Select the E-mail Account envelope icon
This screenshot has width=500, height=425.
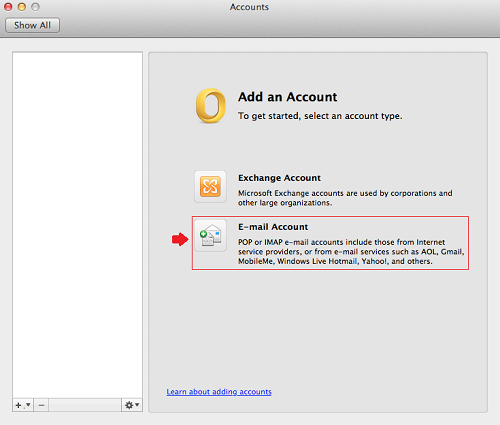[x=210, y=235]
